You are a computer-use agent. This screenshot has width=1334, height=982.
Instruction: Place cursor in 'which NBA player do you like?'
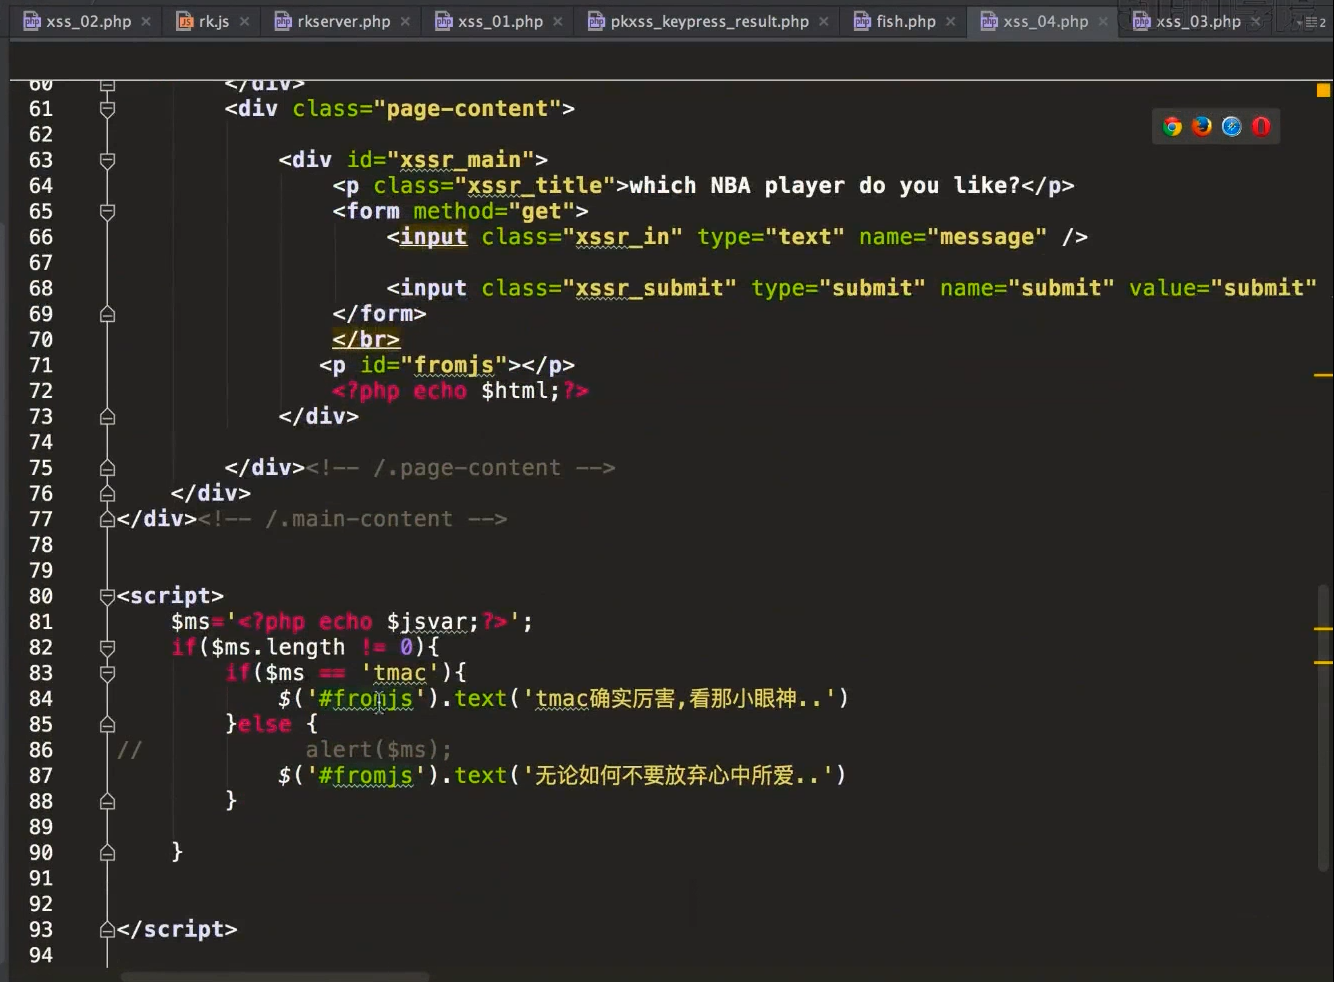click(x=824, y=186)
